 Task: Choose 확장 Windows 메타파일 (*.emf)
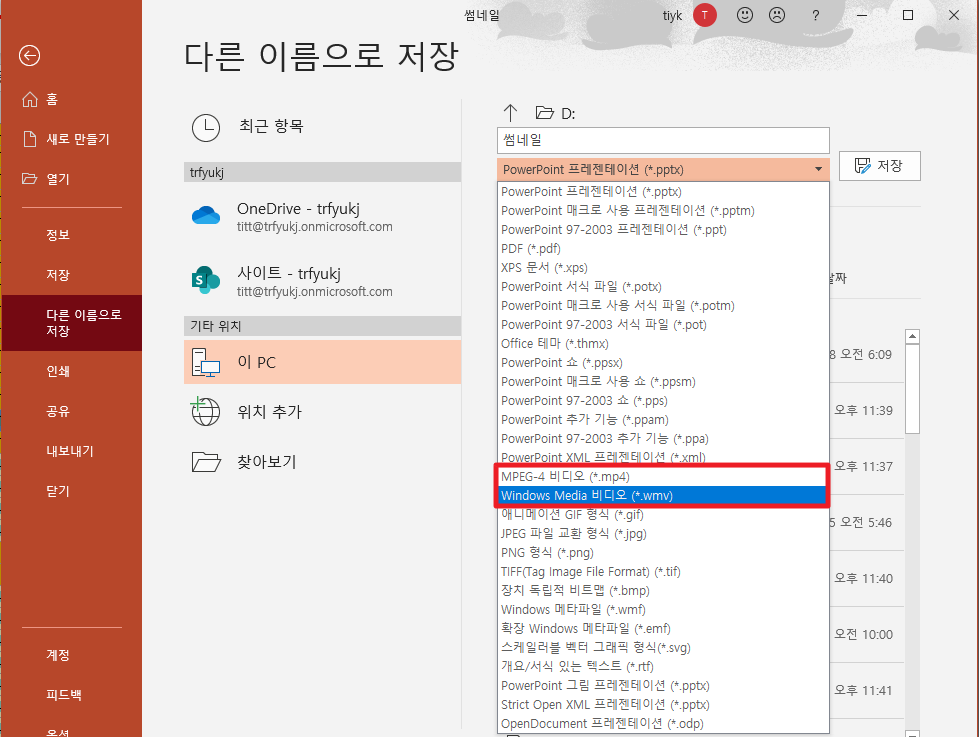click(x=663, y=628)
